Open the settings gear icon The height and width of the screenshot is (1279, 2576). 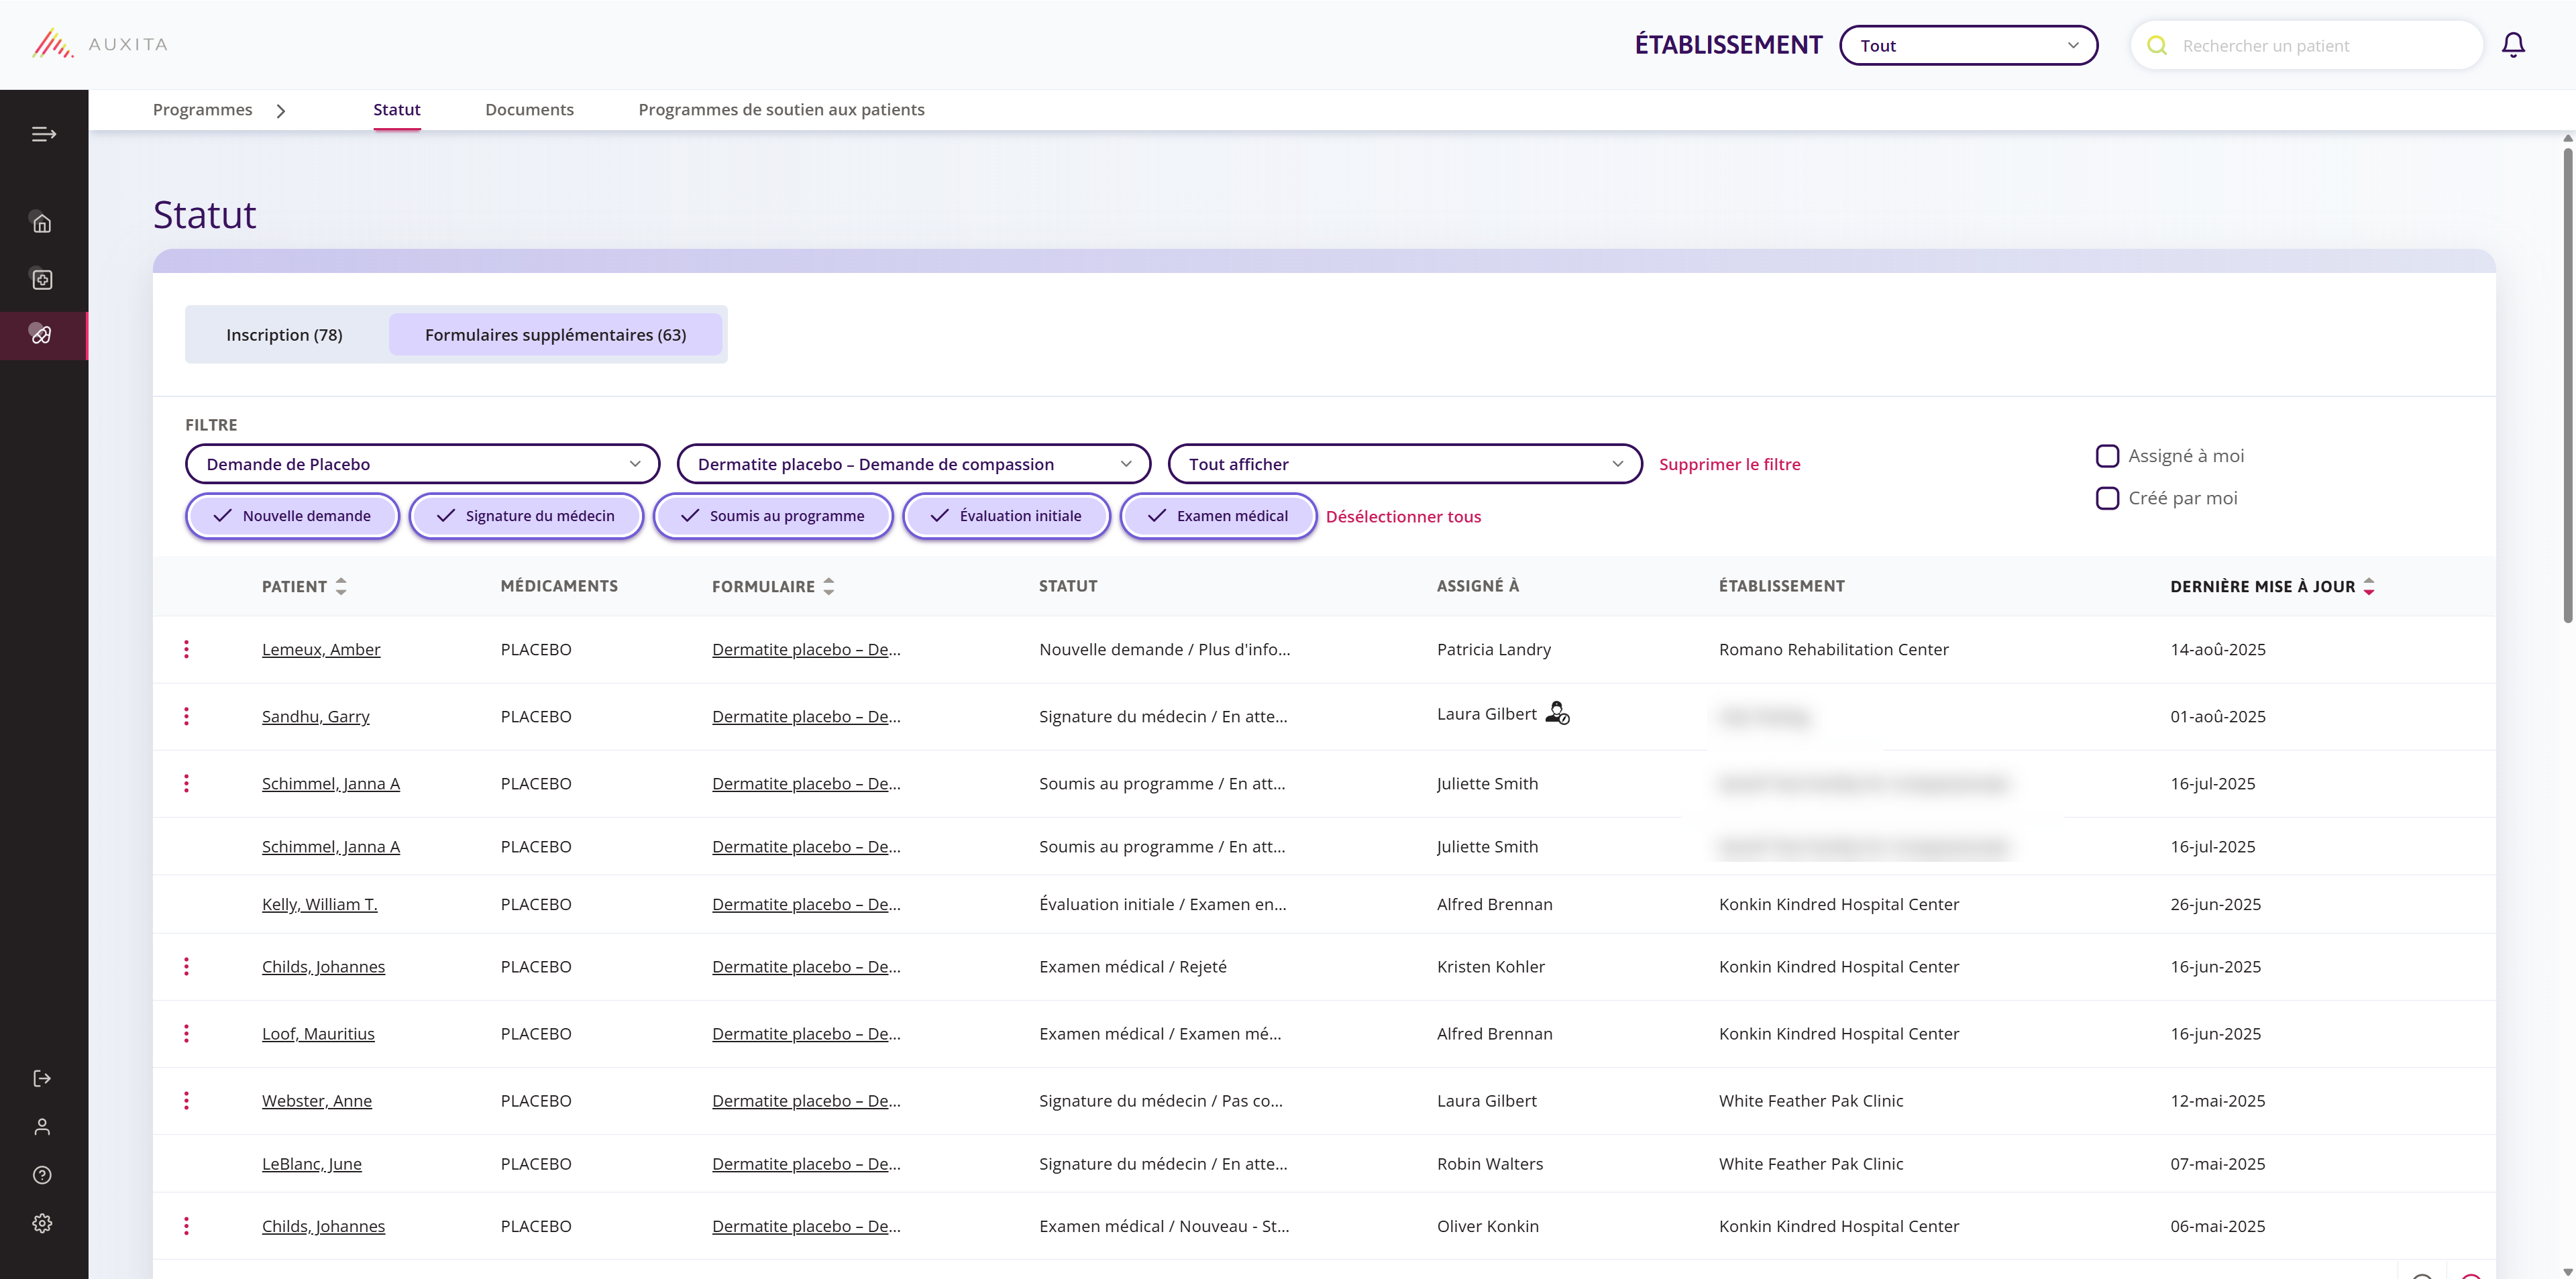point(42,1223)
